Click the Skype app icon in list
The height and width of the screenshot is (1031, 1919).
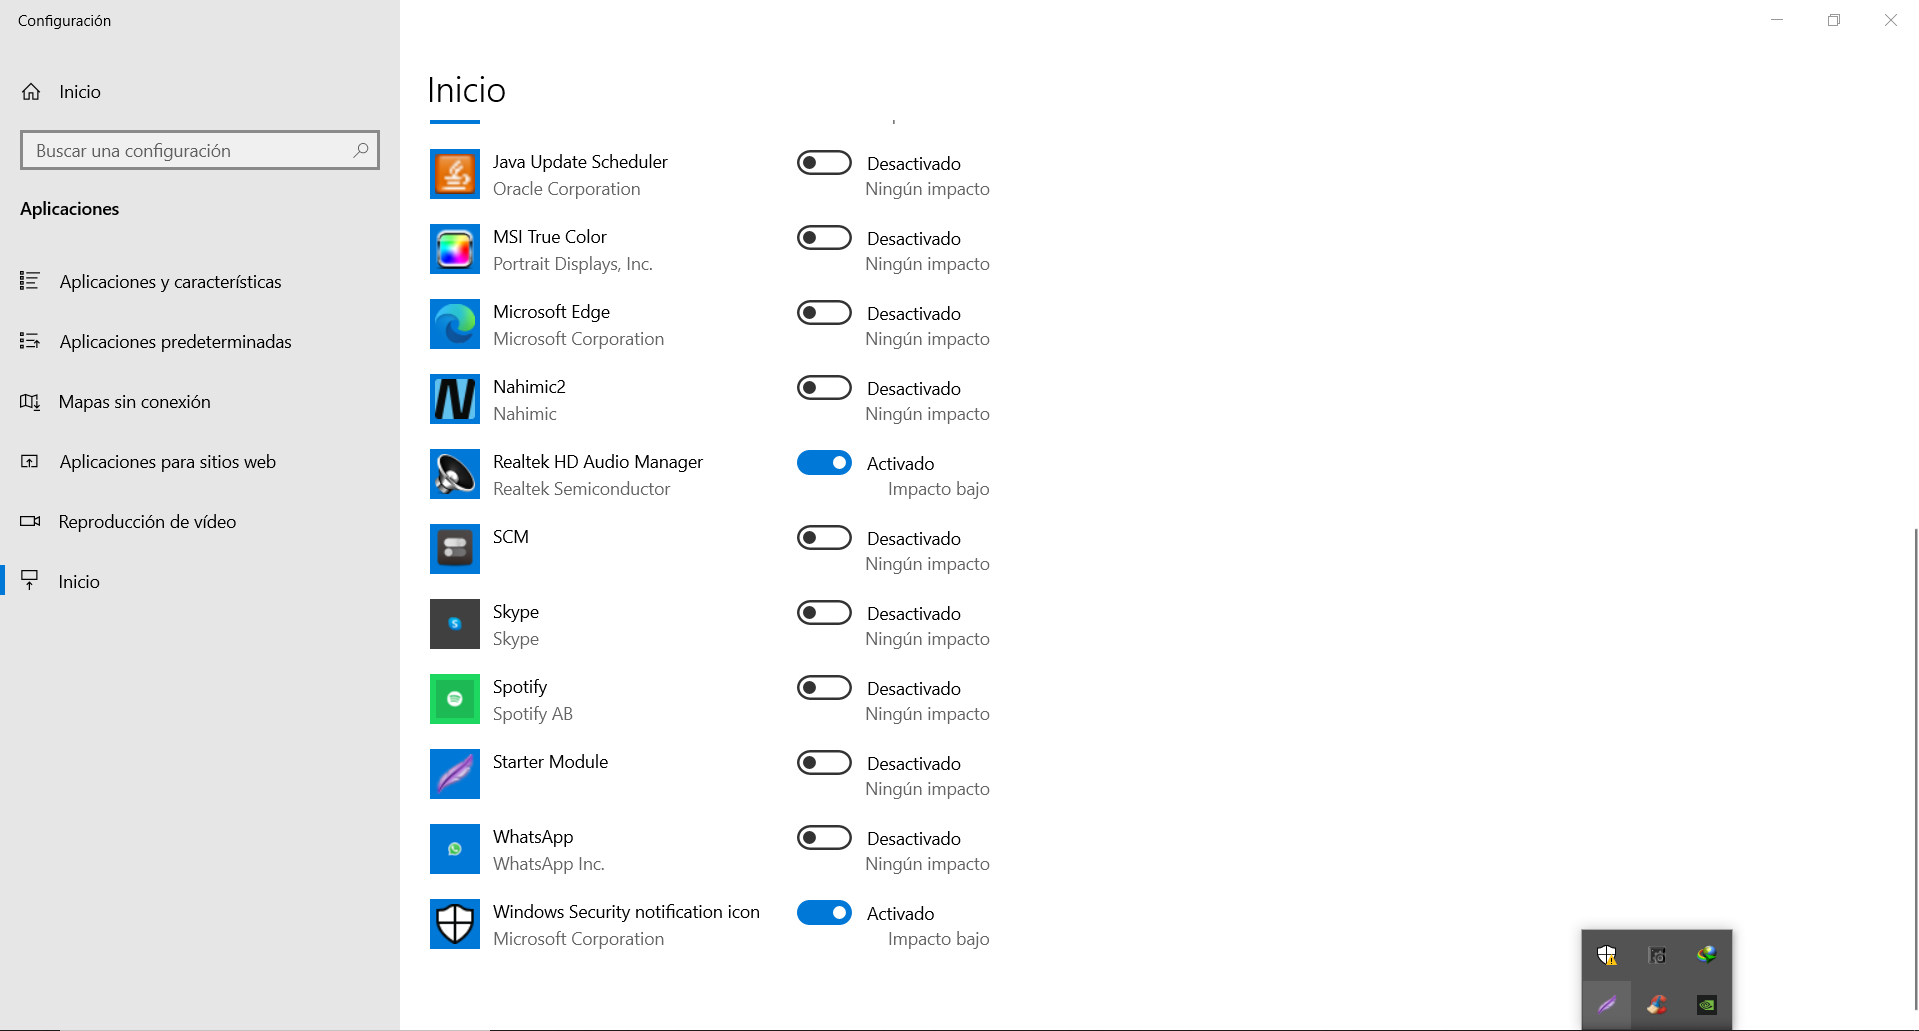tap(455, 624)
